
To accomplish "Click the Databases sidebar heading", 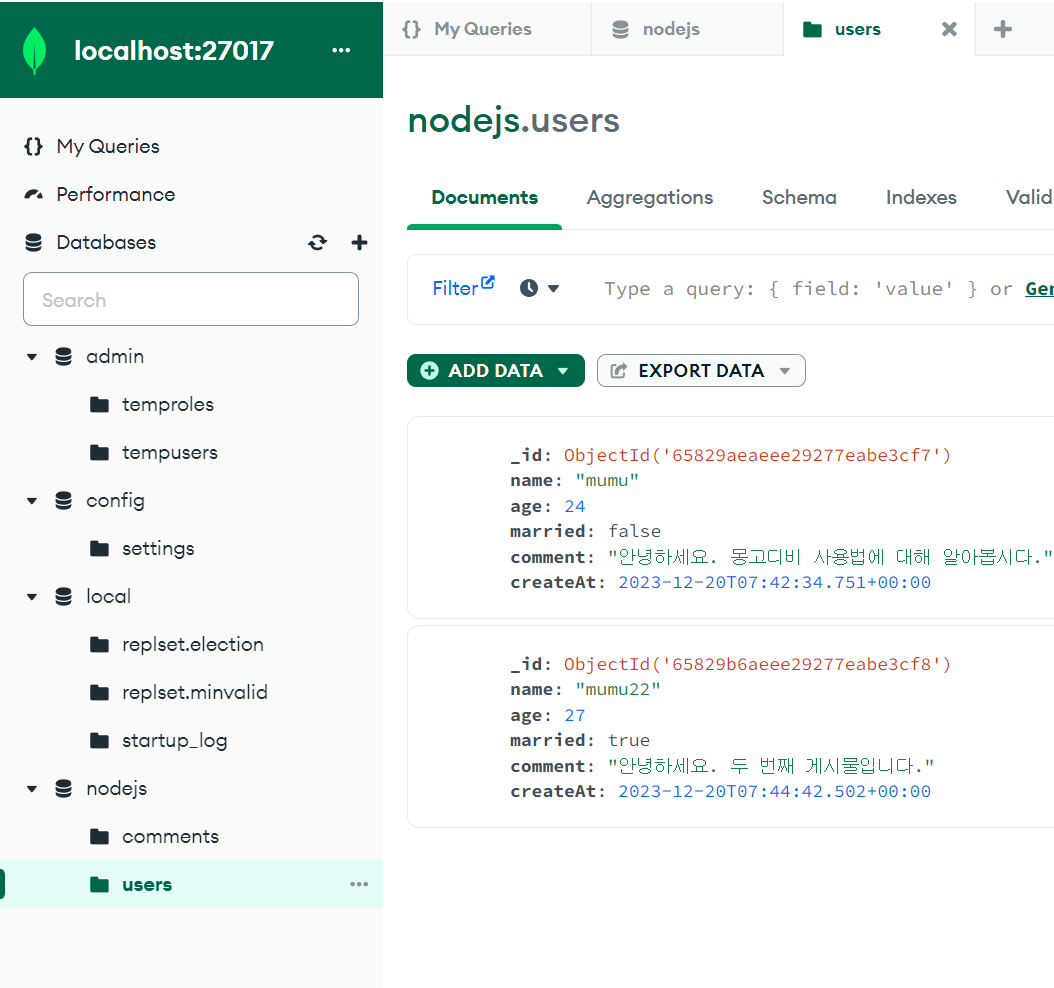I will (106, 243).
